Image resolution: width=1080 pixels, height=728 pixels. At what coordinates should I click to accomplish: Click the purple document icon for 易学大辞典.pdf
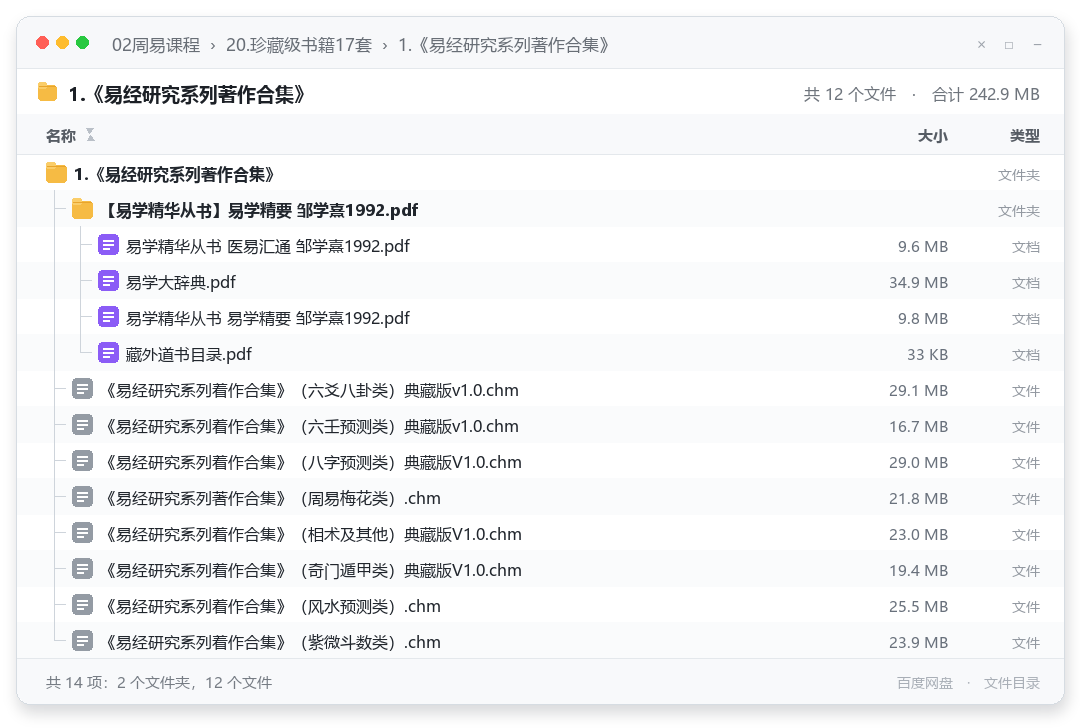click(108, 281)
